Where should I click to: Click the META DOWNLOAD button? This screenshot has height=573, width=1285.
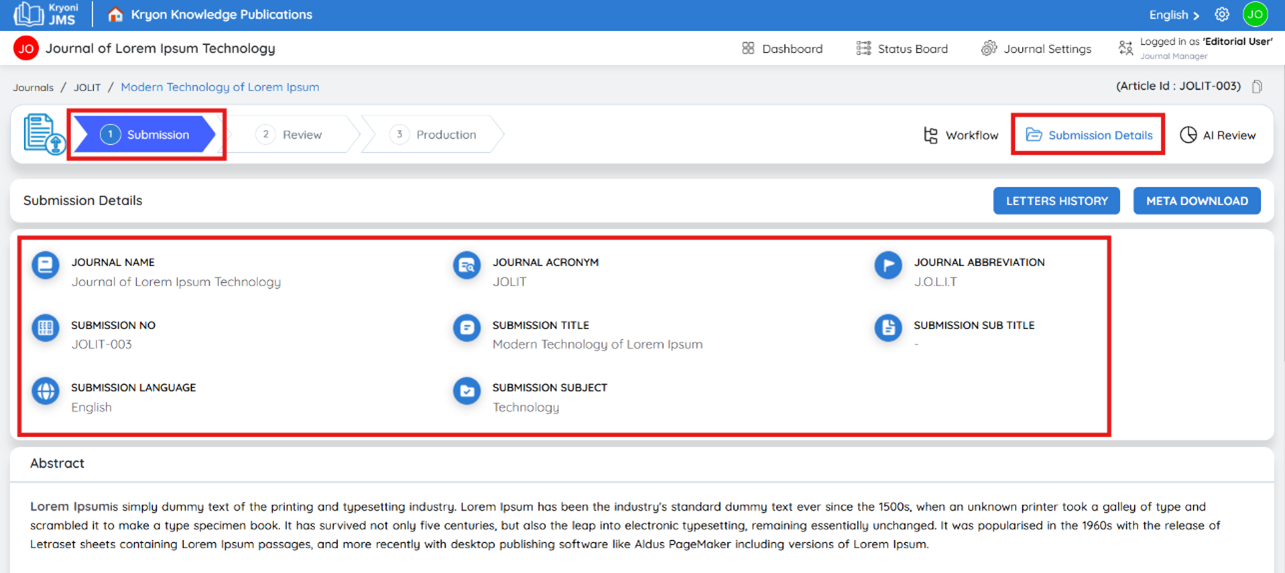[1197, 201]
